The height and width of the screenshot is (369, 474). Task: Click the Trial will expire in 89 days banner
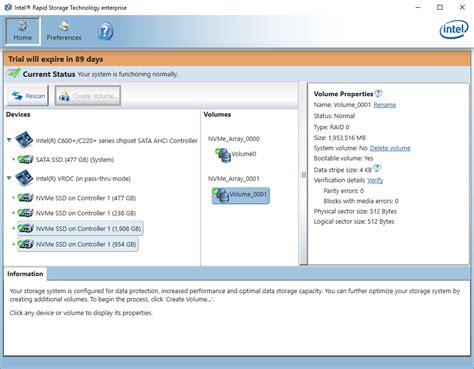click(x=237, y=59)
